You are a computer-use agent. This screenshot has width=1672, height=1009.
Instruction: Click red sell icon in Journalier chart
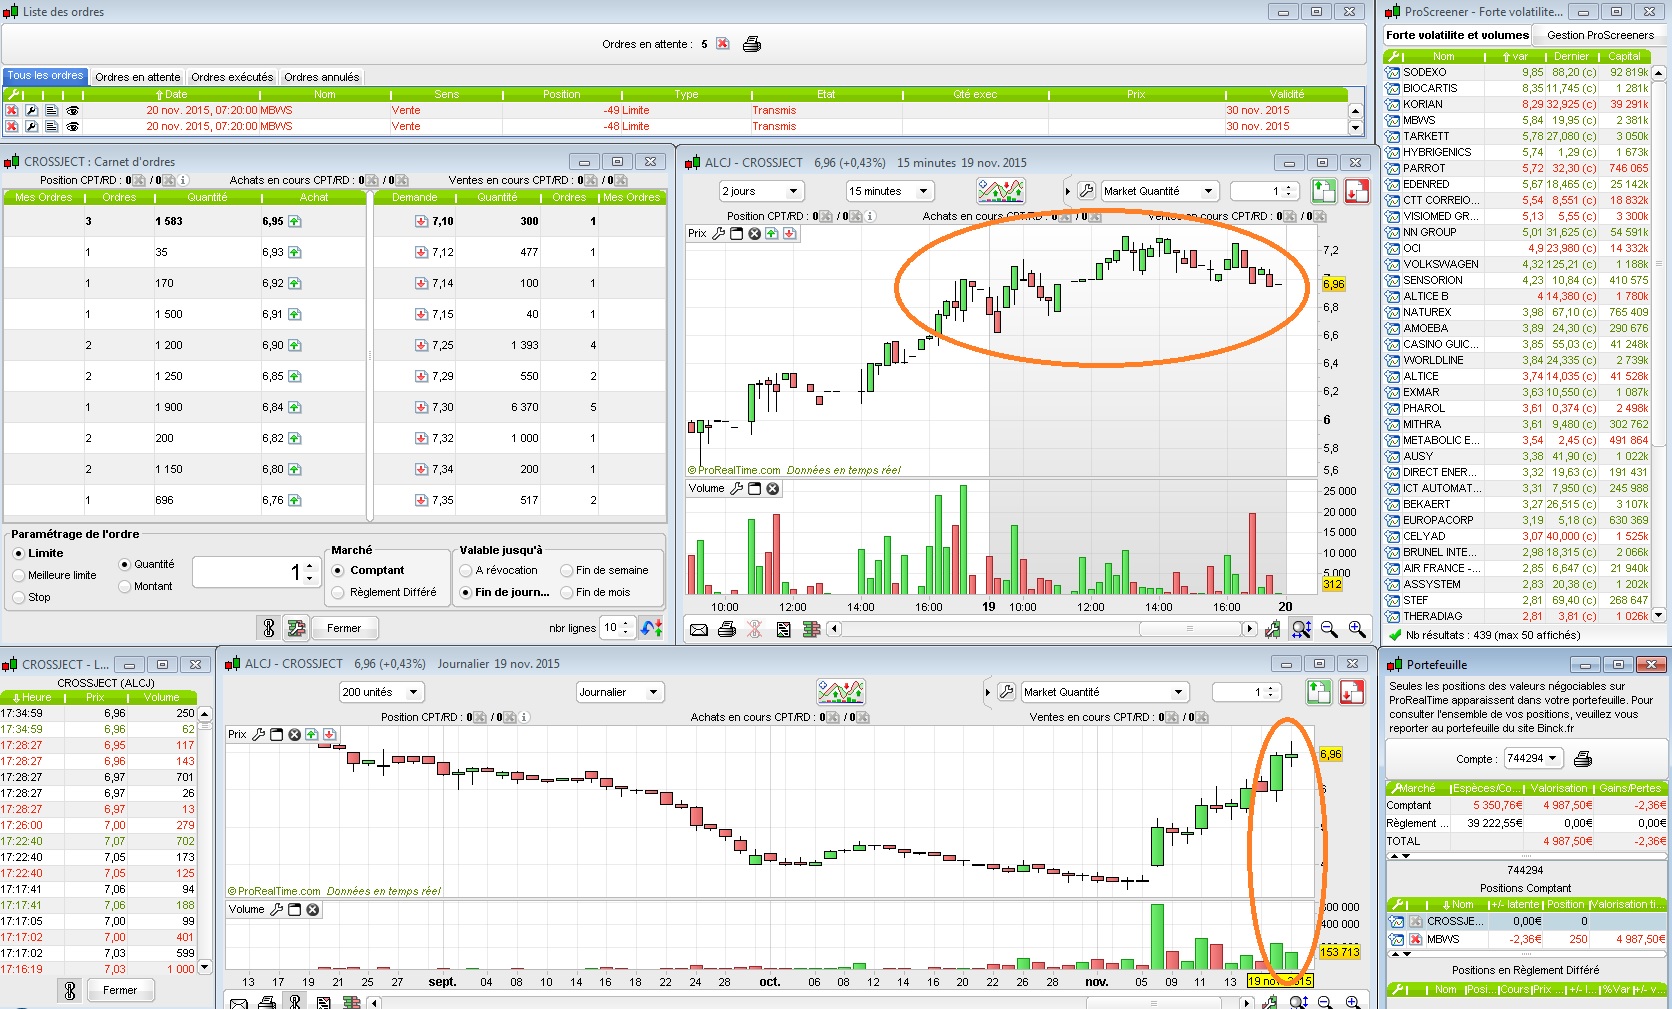[1352, 692]
